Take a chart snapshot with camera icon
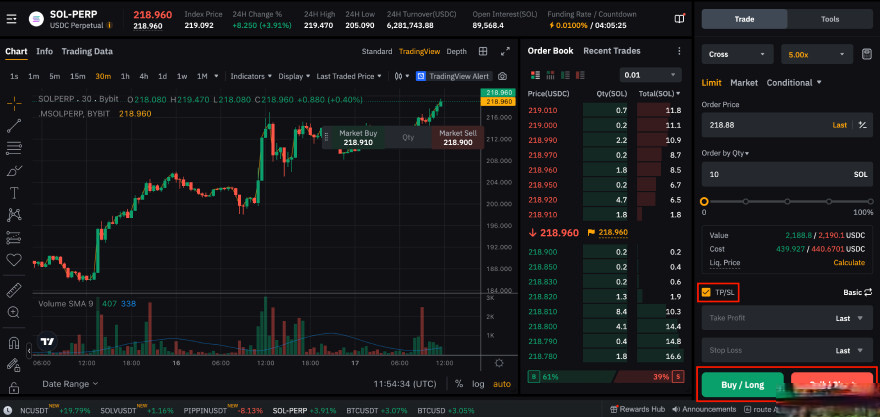 point(502,76)
